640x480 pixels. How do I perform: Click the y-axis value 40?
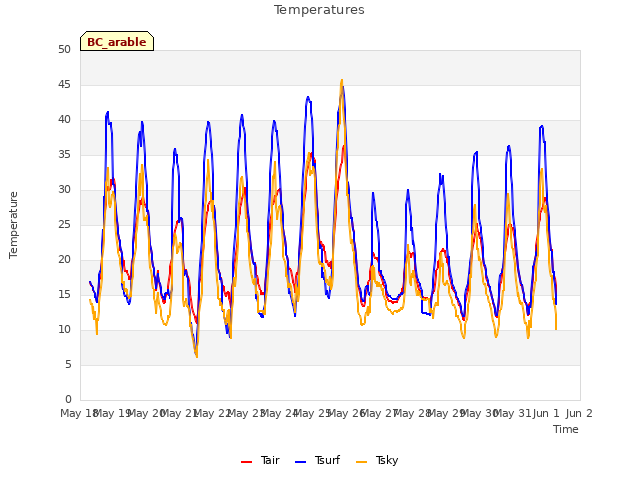pyautogui.click(x=64, y=120)
